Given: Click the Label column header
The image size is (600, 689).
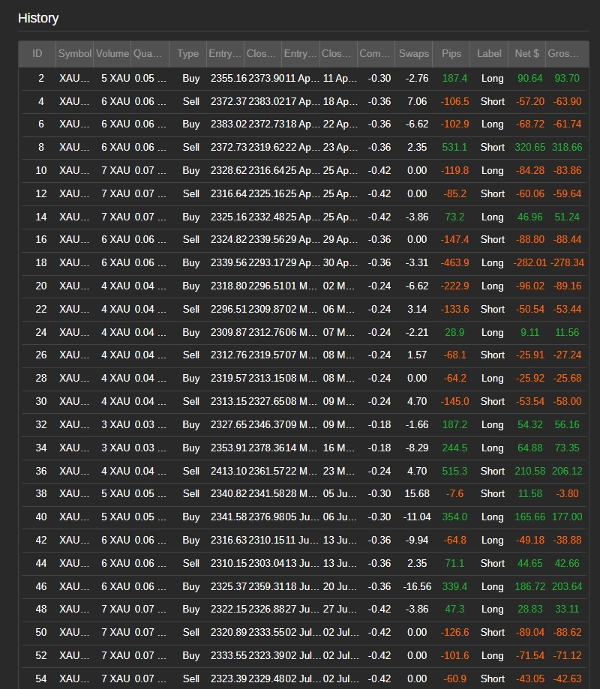Looking at the screenshot, I should click(x=490, y=54).
